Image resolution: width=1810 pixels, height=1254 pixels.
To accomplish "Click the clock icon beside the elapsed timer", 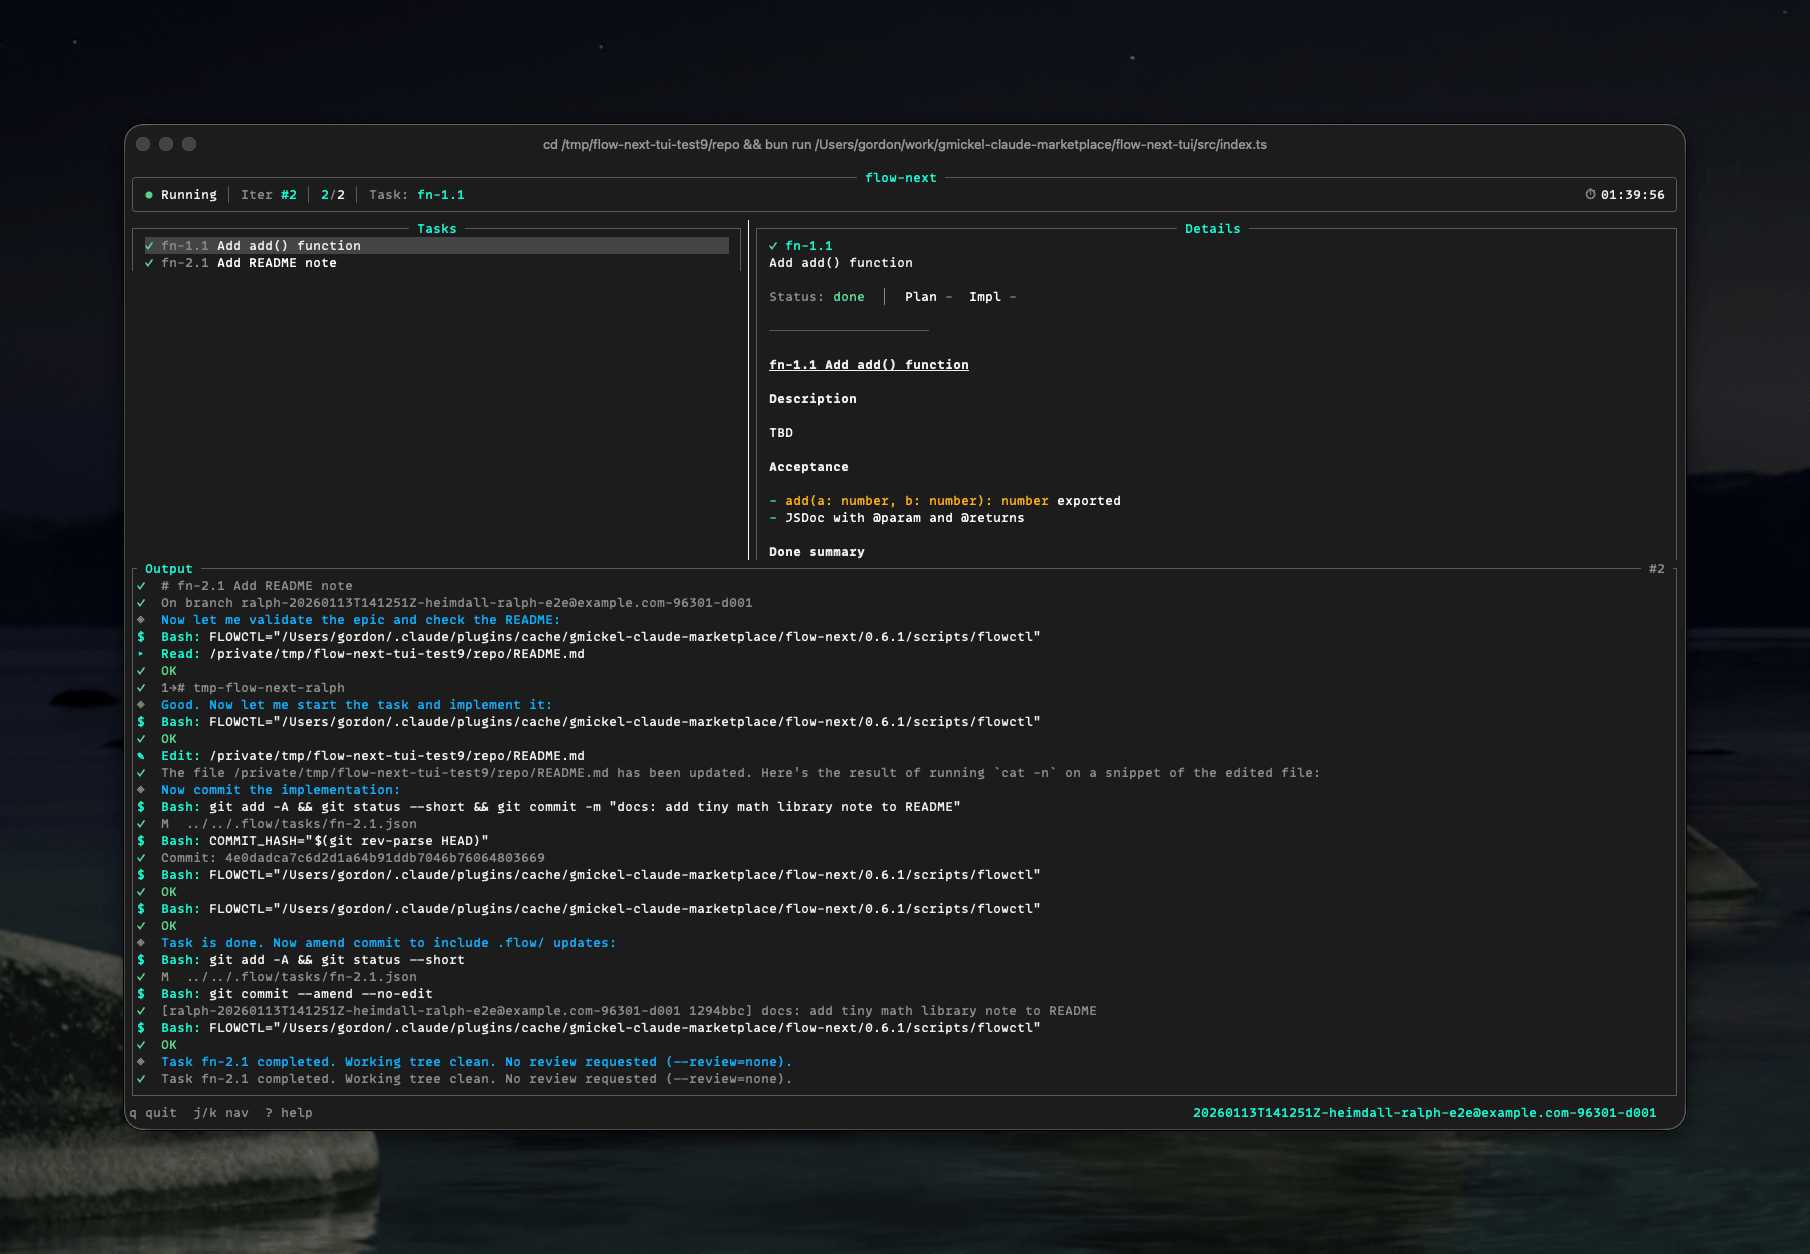I will [x=1592, y=195].
